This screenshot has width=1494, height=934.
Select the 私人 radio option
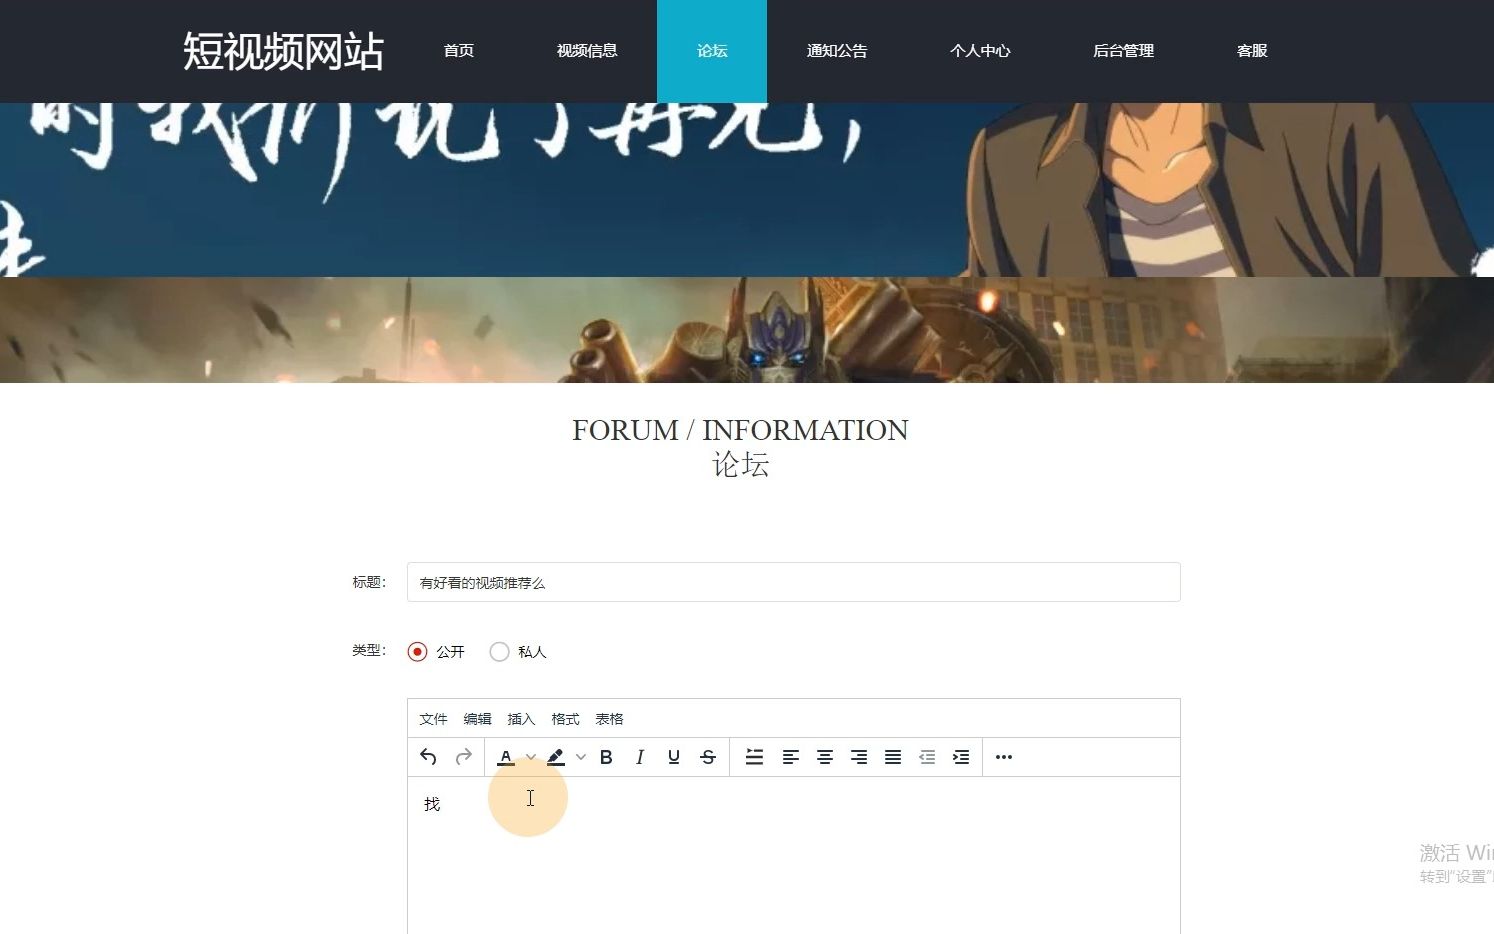click(x=500, y=652)
